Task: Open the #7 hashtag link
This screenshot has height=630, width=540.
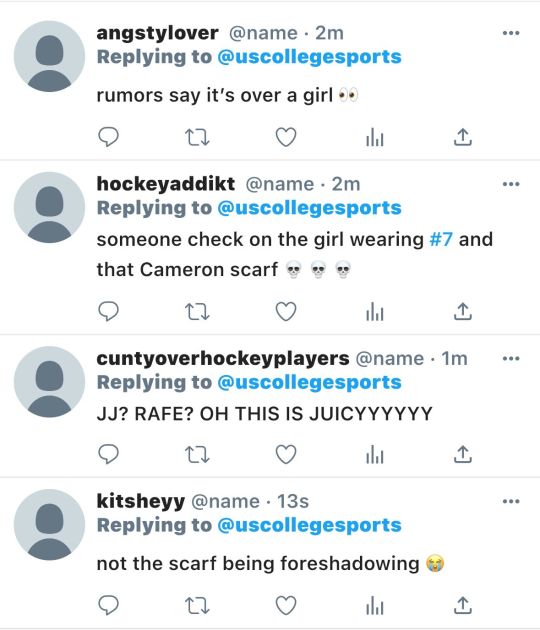Action: [441, 239]
